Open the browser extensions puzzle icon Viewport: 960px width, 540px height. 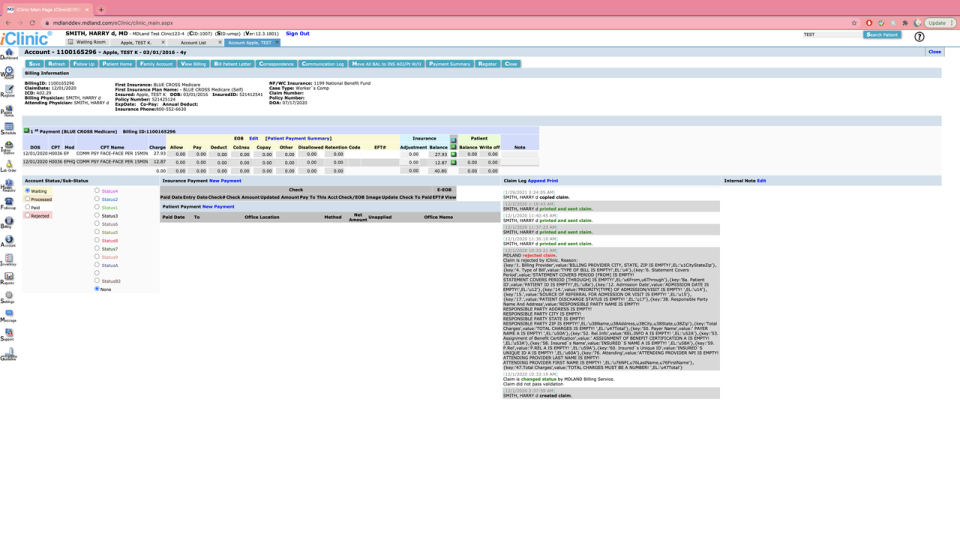coord(905,23)
